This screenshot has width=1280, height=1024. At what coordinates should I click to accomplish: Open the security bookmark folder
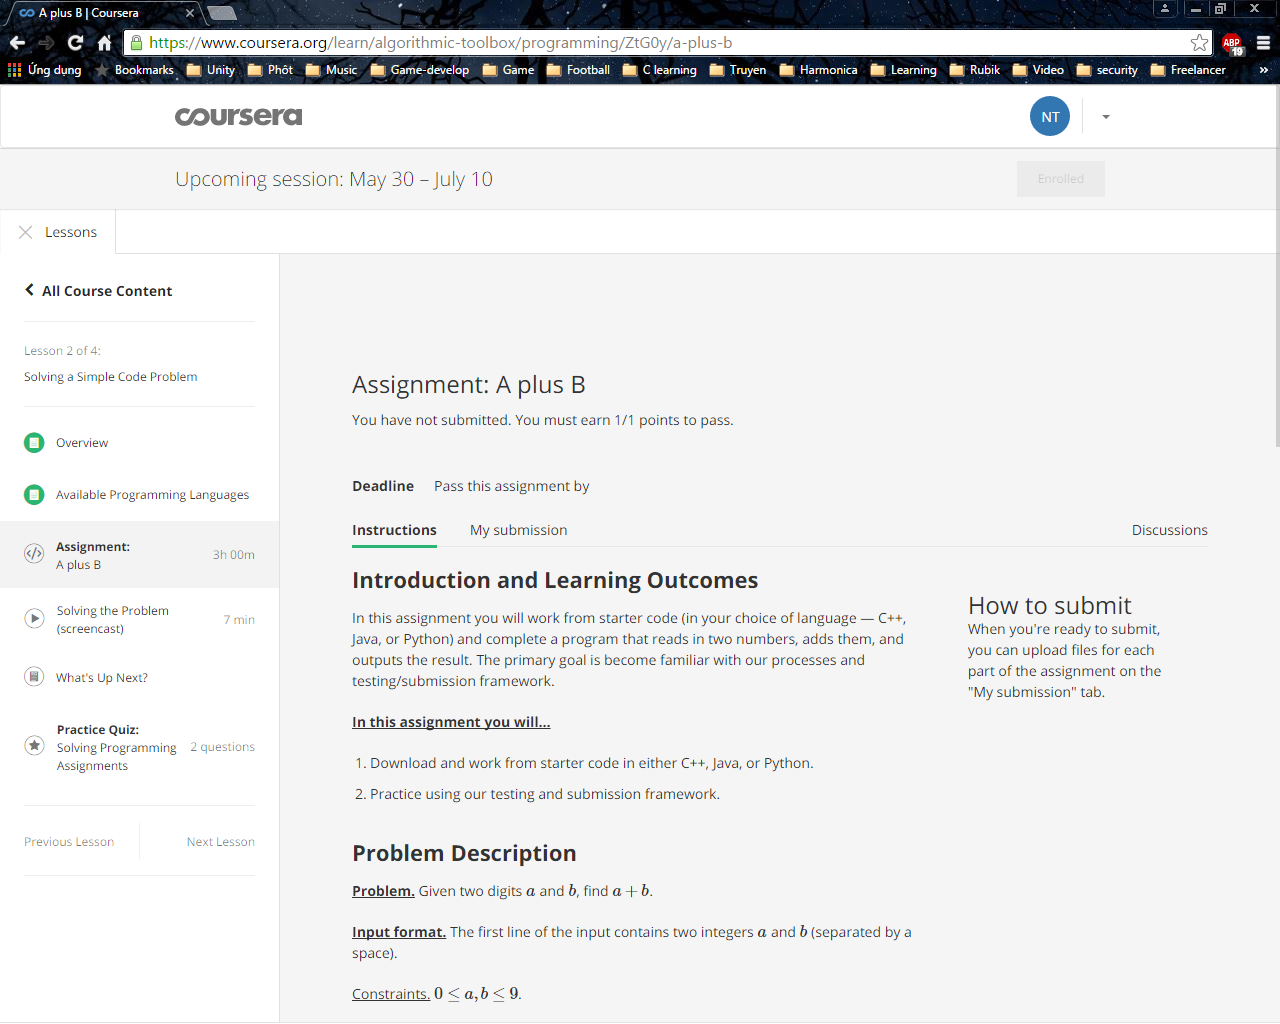(1107, 70)
